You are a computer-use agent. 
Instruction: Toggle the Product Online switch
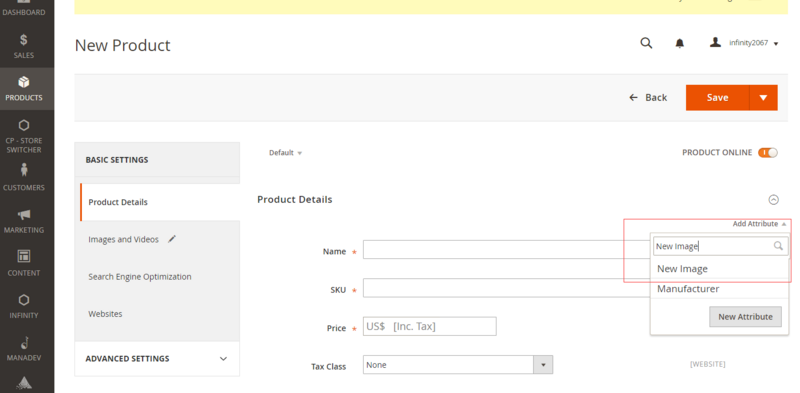coord(767,153)
